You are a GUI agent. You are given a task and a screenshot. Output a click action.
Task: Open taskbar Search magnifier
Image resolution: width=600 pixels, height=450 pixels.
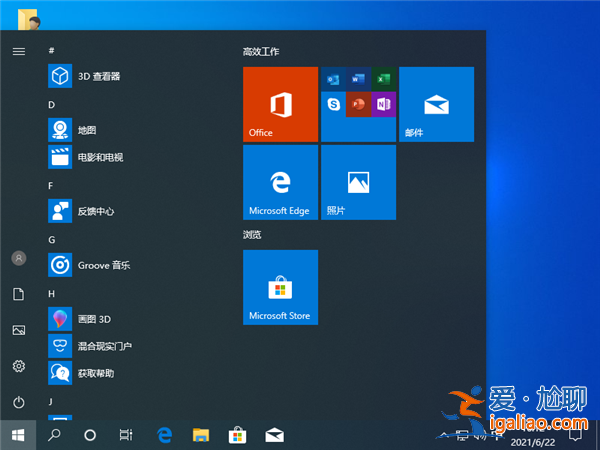coord(54,435)
